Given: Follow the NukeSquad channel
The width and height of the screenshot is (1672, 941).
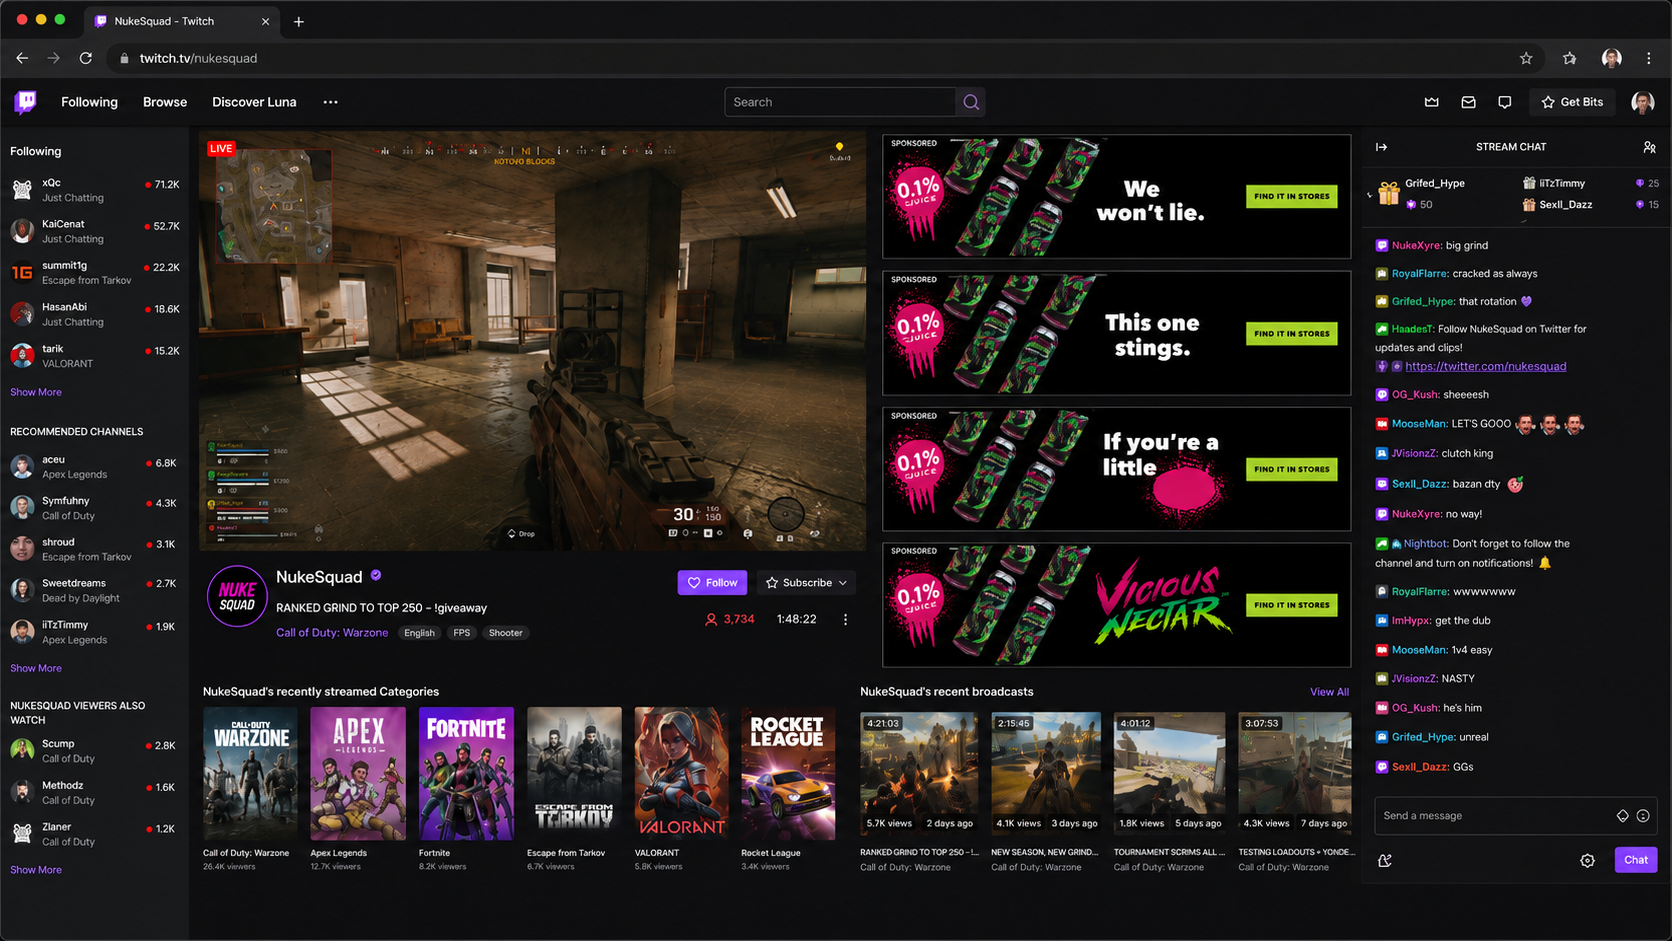Looking at the screenshot, I should point(712,583).
